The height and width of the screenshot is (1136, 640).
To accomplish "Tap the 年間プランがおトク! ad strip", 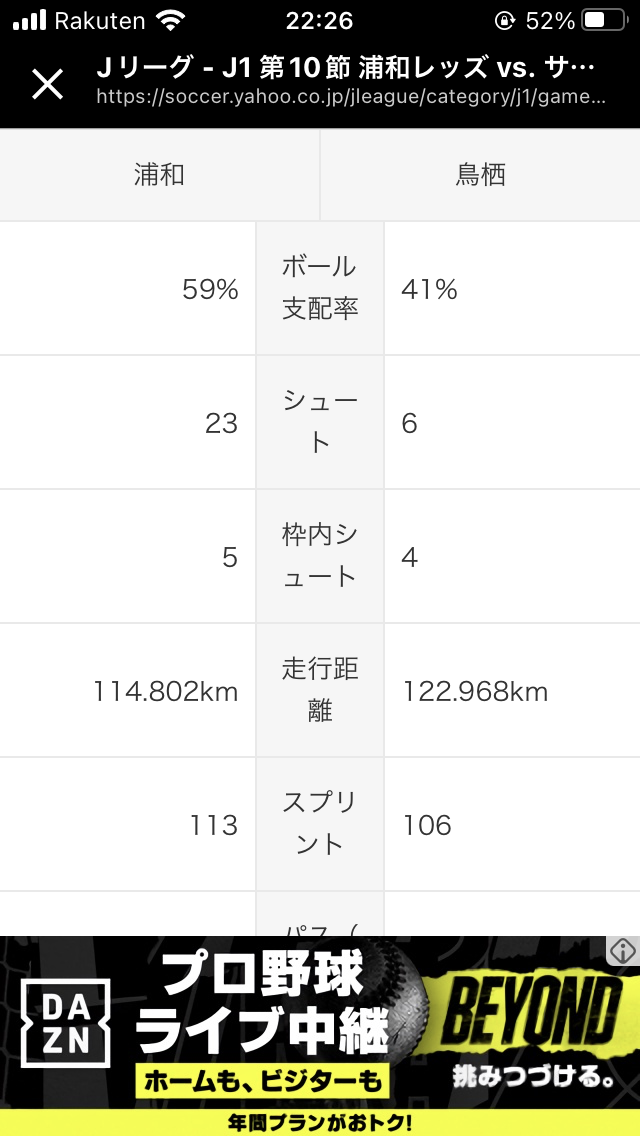I will click(x=320, y=1122).
